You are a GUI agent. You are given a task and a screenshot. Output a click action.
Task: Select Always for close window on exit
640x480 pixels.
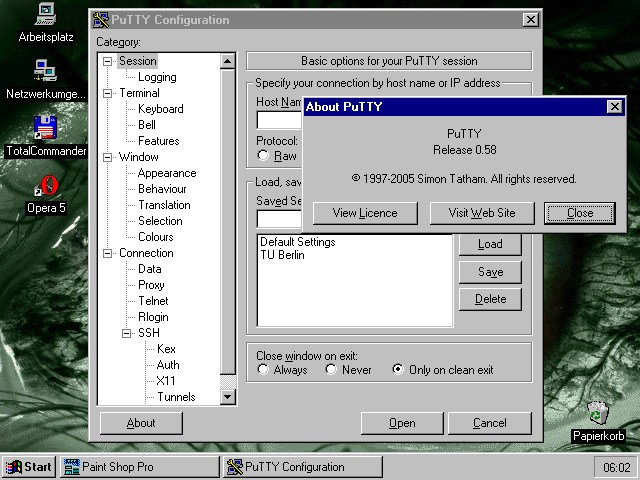pos(263,369)
